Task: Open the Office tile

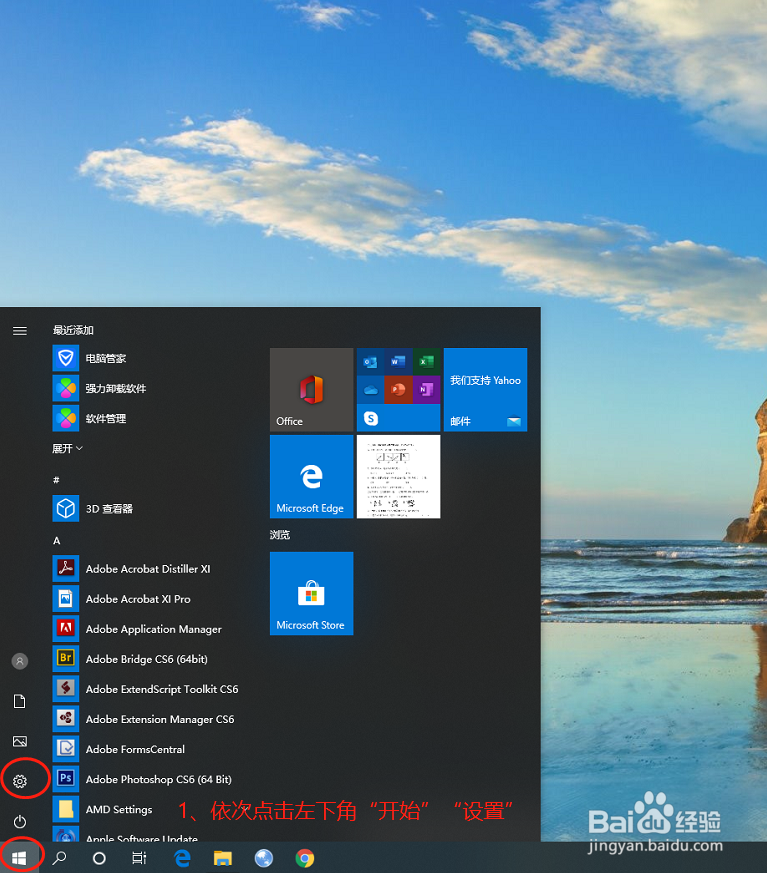Action: click(312, 390)
